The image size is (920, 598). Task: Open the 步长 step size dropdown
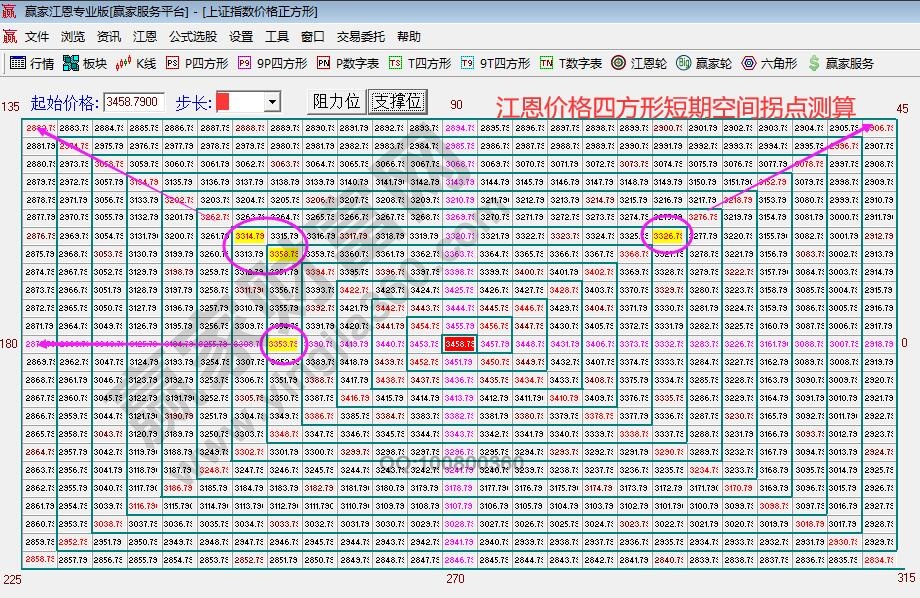[x=273, y=100]
